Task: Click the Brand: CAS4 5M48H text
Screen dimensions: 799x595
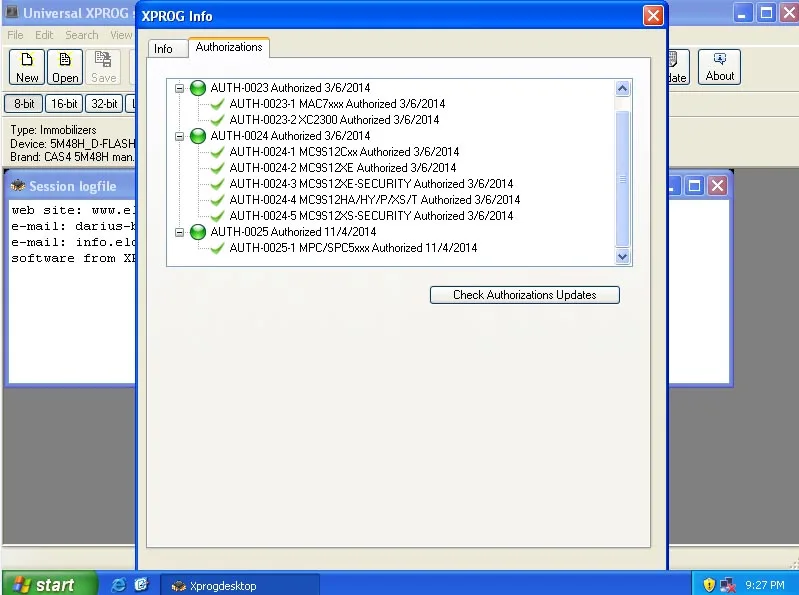Action: (72, 157)
